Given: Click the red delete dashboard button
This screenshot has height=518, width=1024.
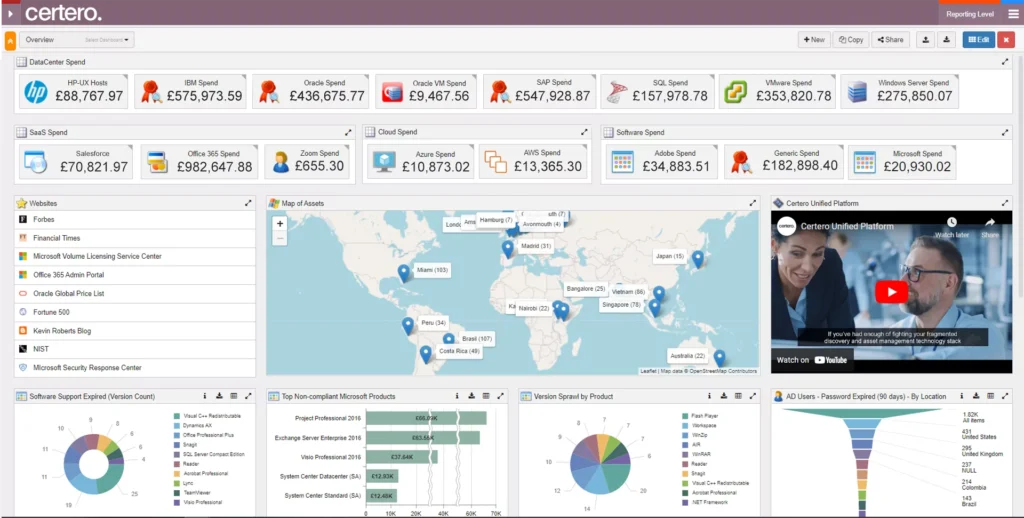Looking at the screenshot, I should (x=1006, y=40).
